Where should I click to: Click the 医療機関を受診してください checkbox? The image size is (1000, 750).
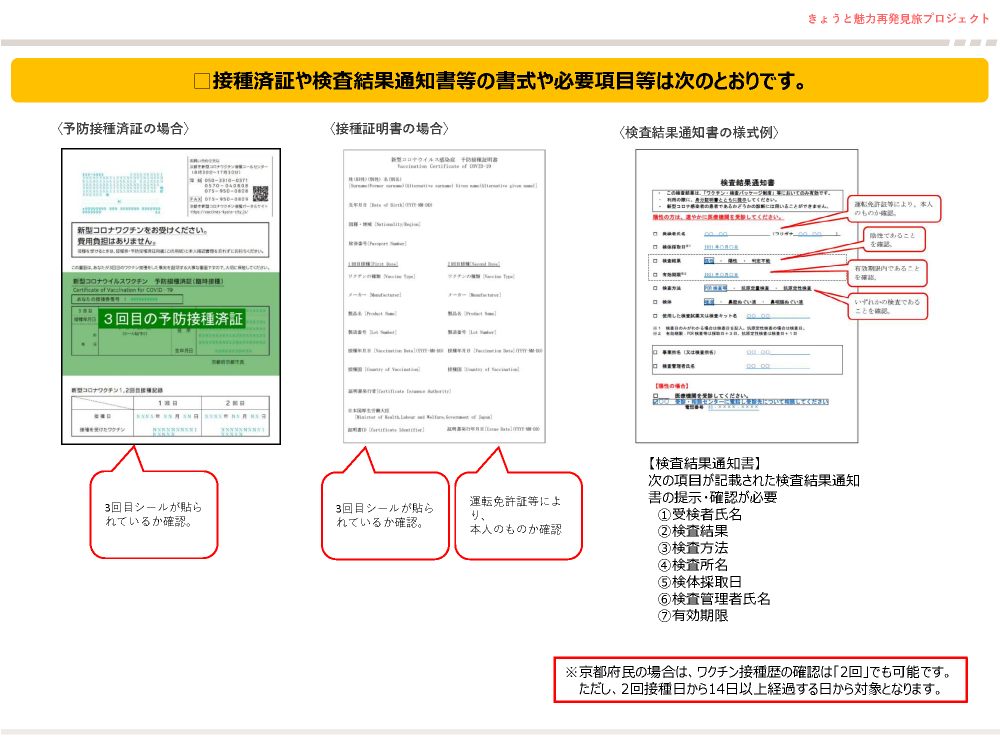click(x=655, y=395)
